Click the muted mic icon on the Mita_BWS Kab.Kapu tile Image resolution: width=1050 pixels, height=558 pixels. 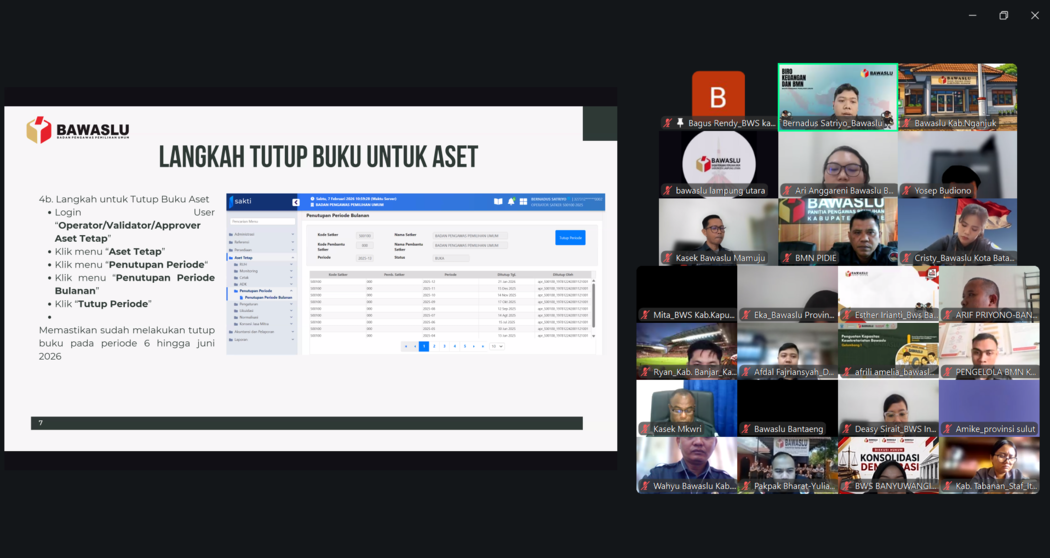645,315
